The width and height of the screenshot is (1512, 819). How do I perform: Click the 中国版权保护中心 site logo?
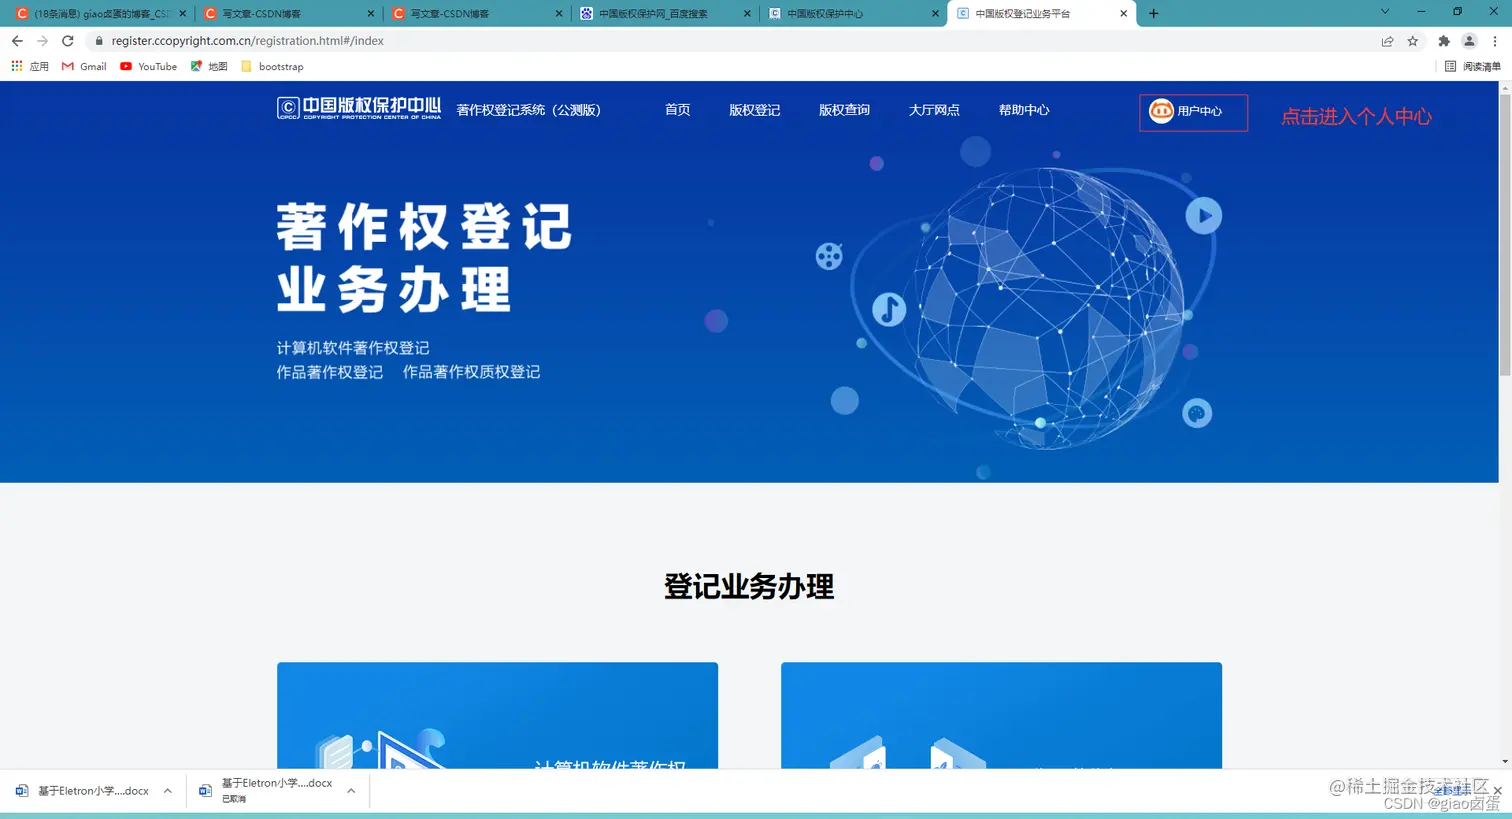358,110
